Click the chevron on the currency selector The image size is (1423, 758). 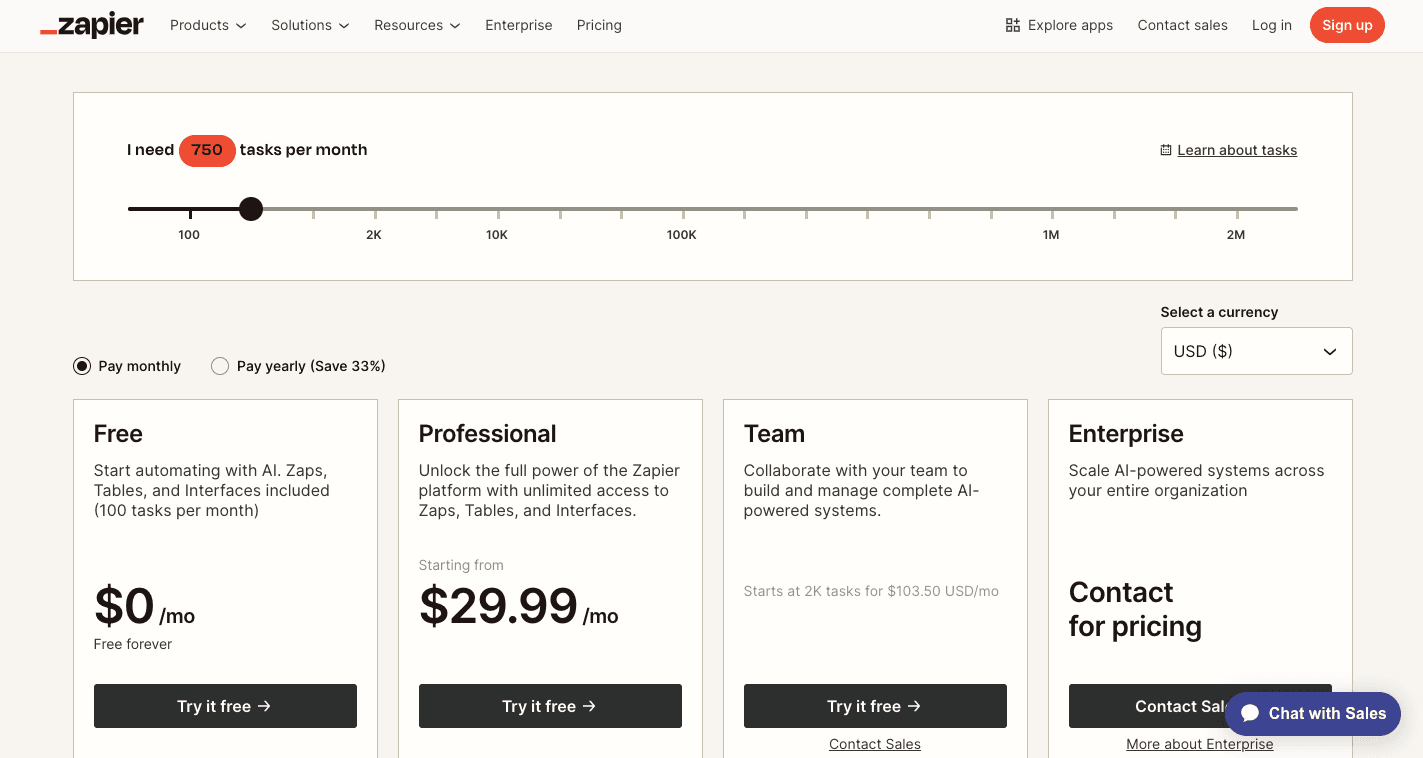1330,351
